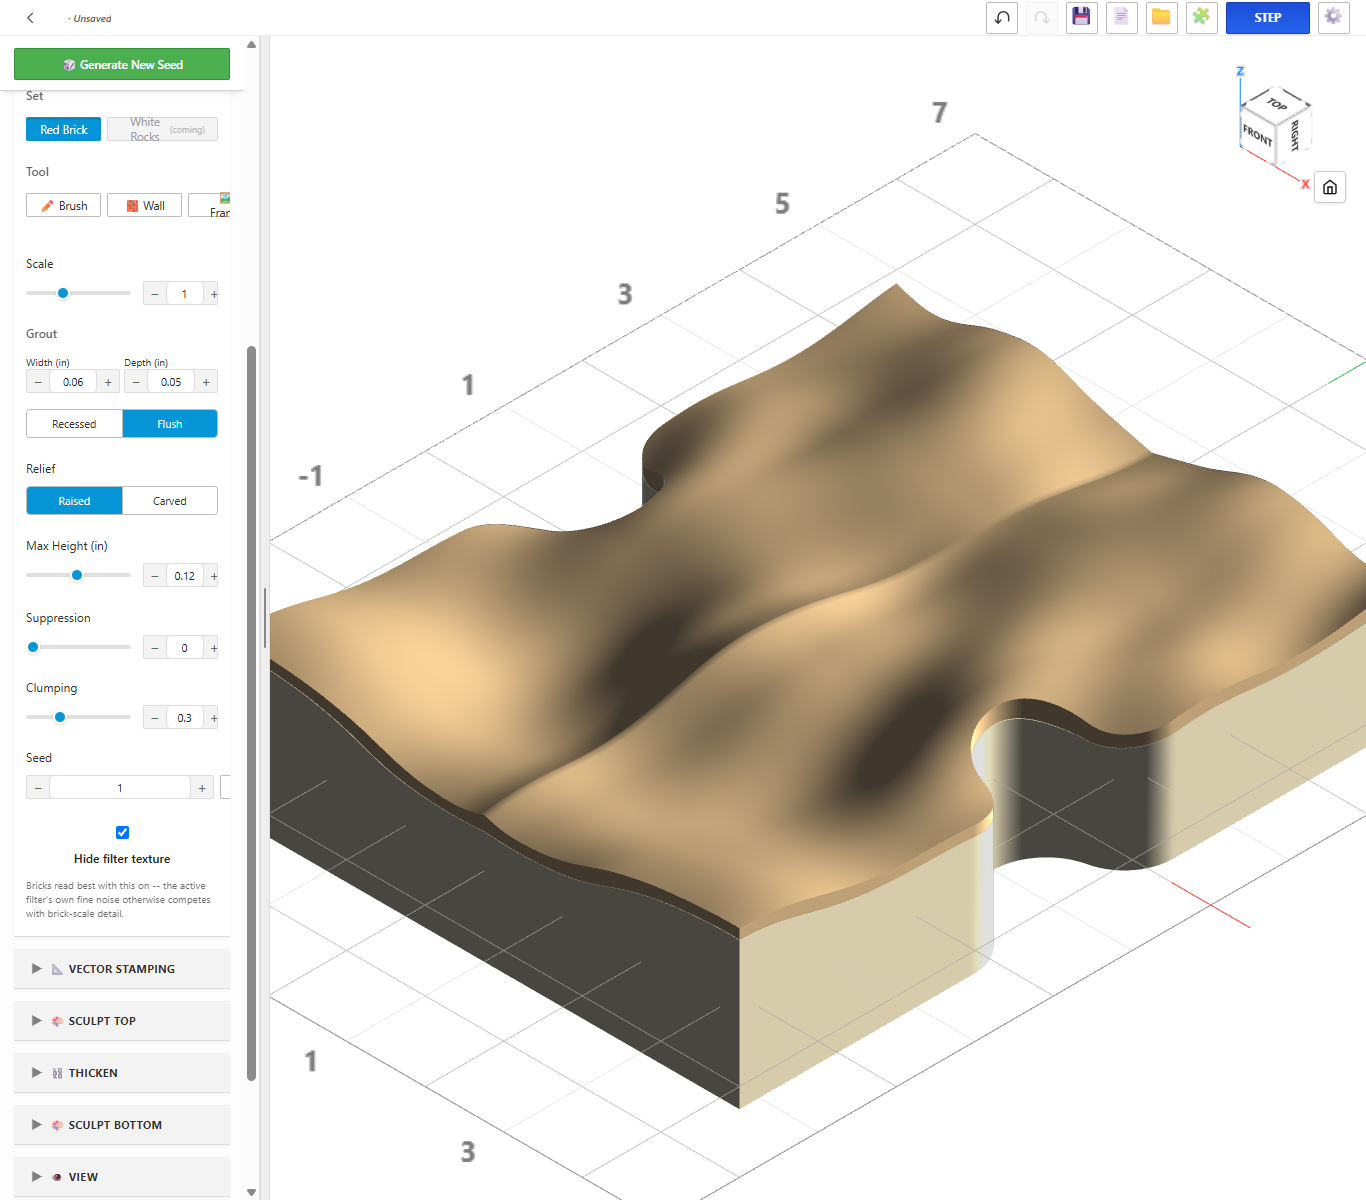
Task: Select the Wall tool
Action: (145, 205)
